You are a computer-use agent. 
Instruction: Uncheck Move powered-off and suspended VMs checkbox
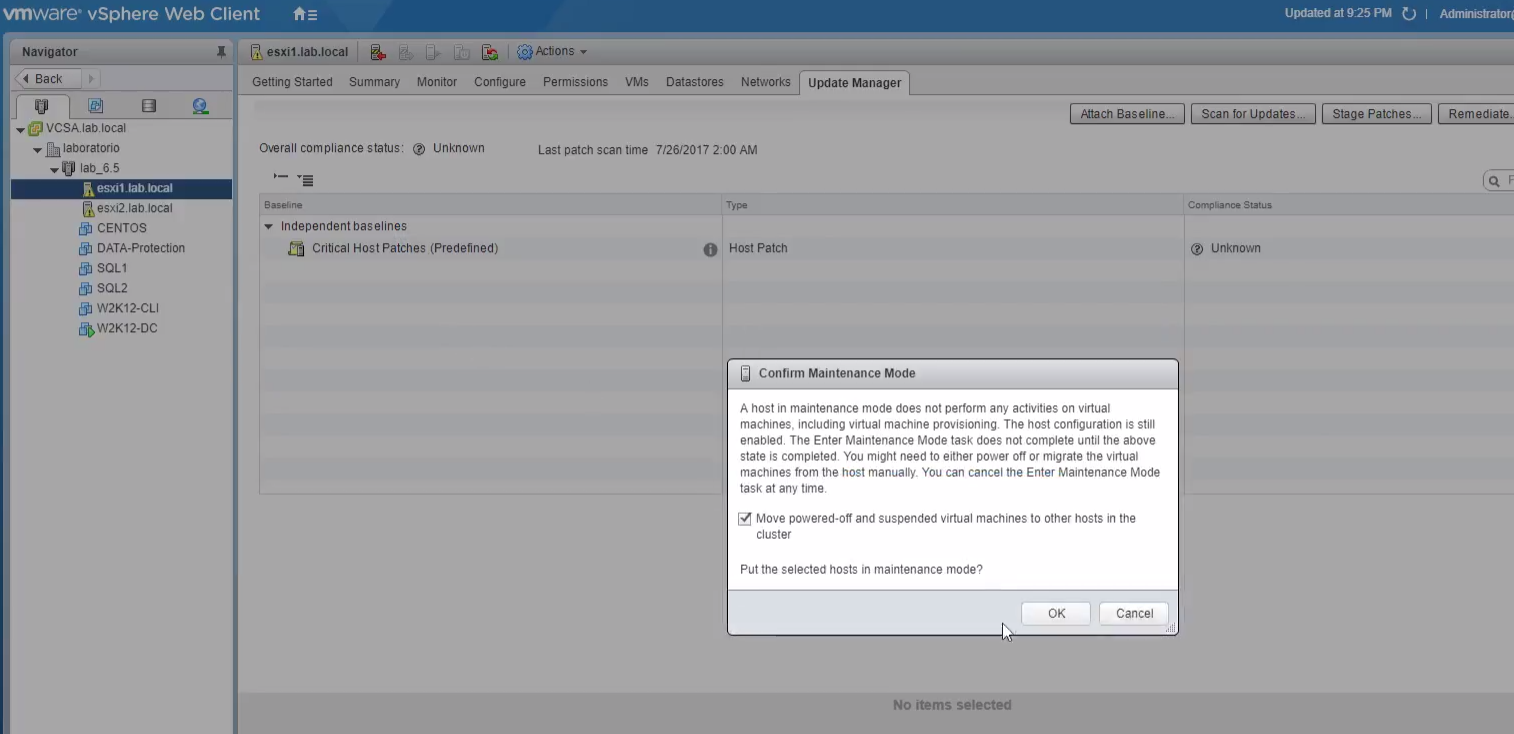pyautogui.click(x=745, y=519)
